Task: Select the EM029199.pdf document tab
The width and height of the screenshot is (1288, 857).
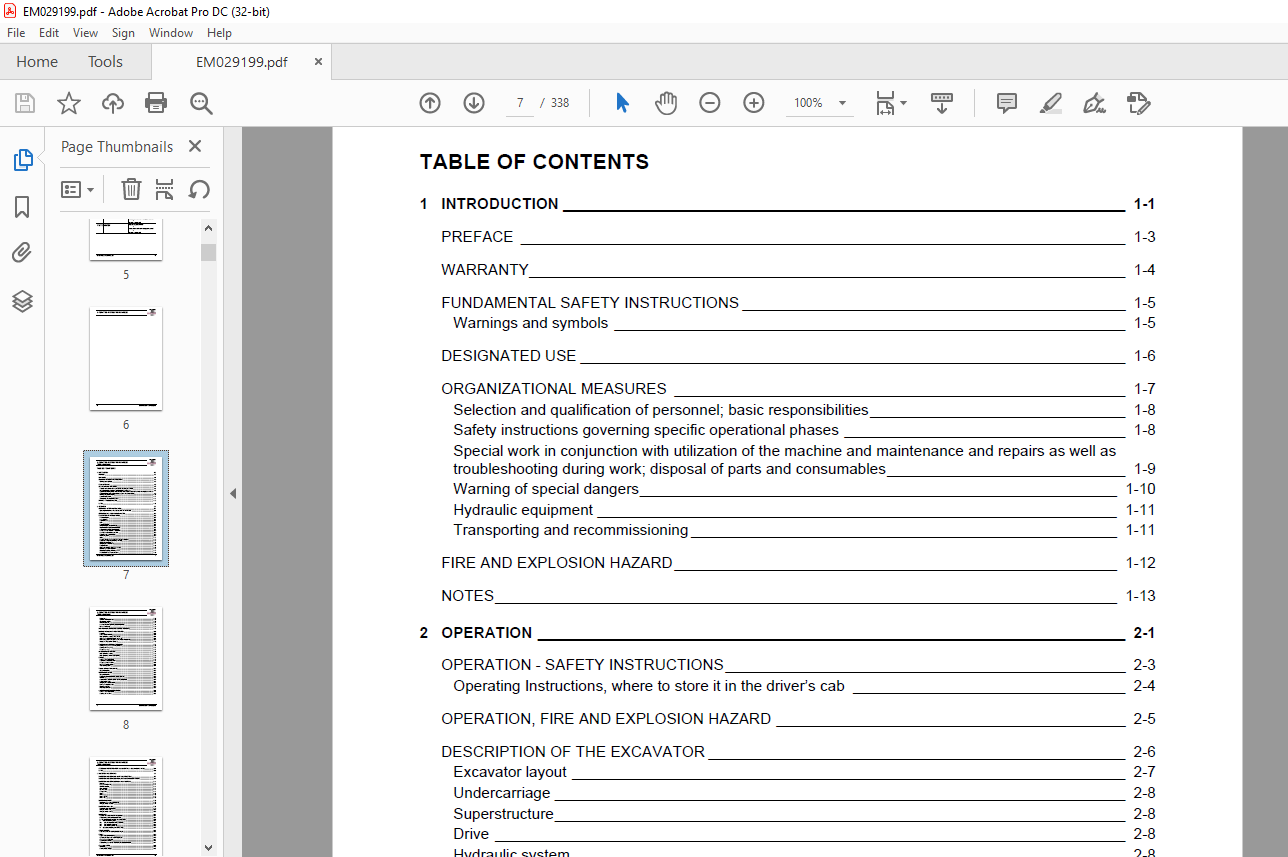Action: [x=241, y=62]
